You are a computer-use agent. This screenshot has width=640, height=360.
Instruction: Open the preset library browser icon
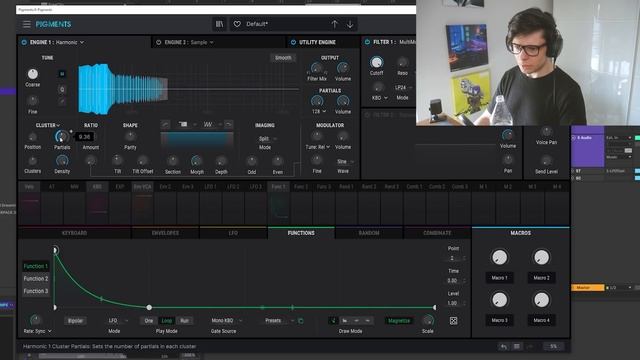[220, 24]
